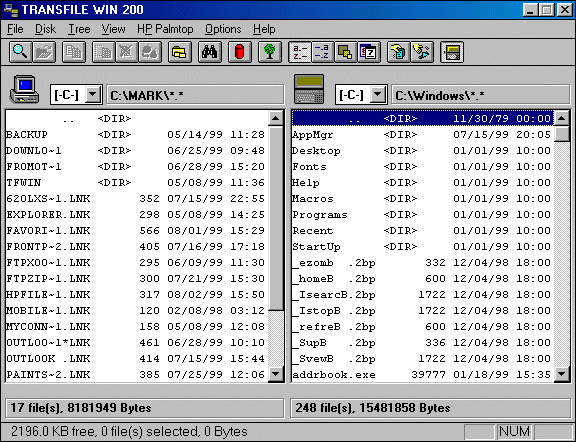Click the sort a-z by name icon
Viewport: 576px width, 442px height.
click(300, 52)
